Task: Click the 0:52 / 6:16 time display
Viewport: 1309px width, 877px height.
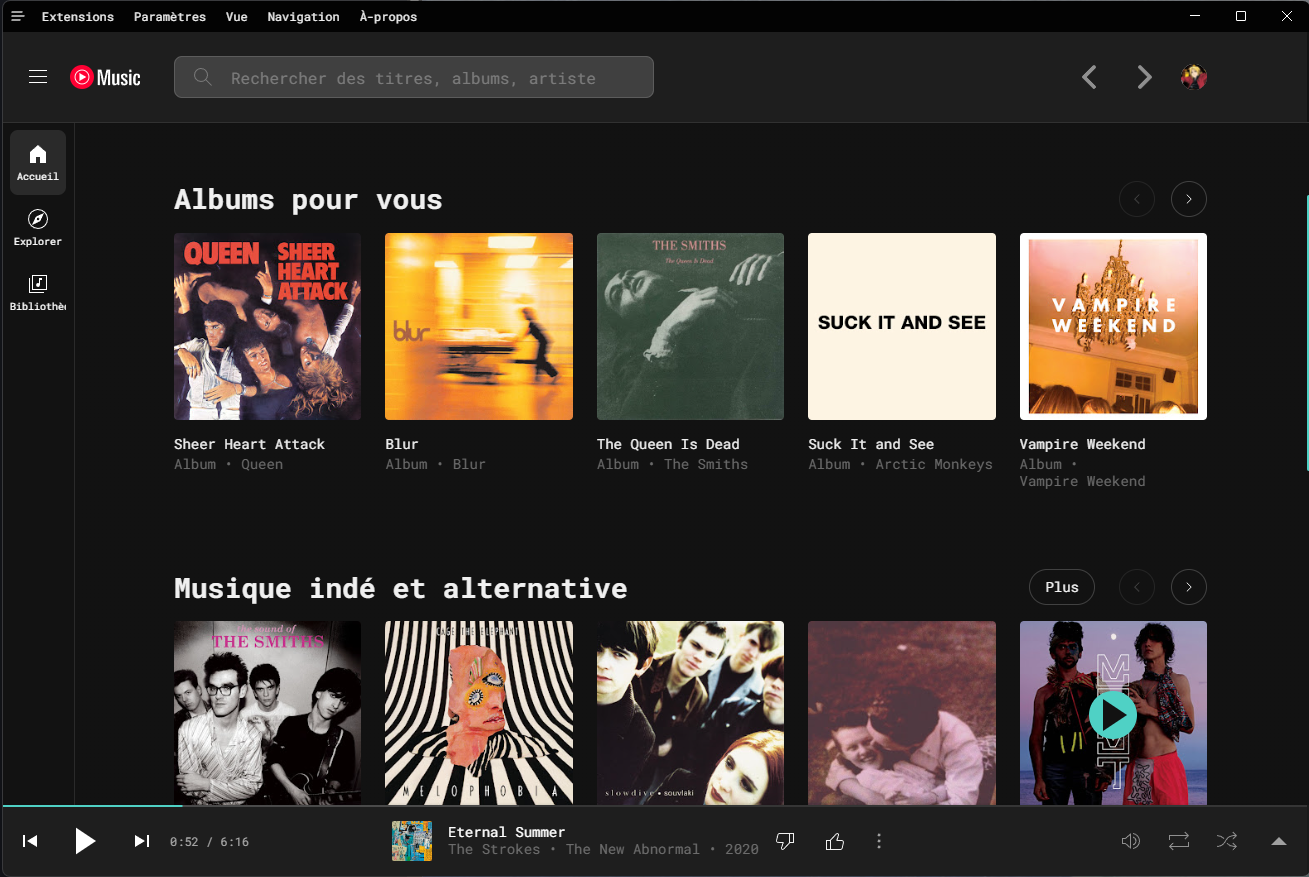Action: 209,842
